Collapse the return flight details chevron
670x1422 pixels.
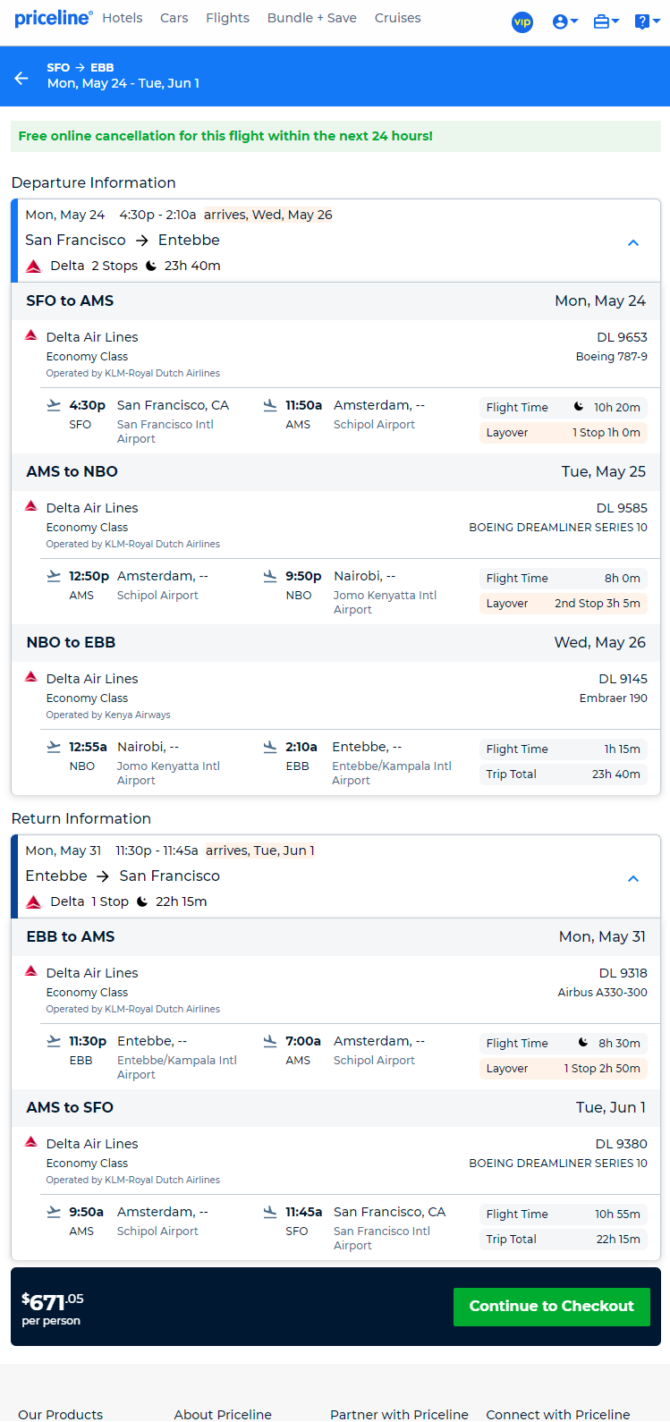(632, 878)
